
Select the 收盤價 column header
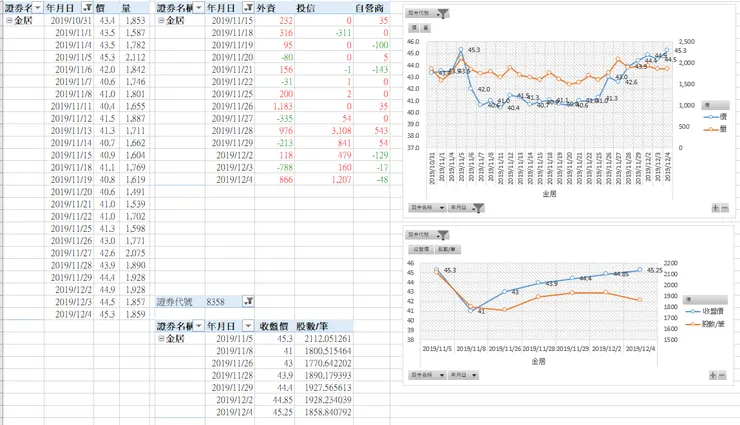(x=274, y=326)
